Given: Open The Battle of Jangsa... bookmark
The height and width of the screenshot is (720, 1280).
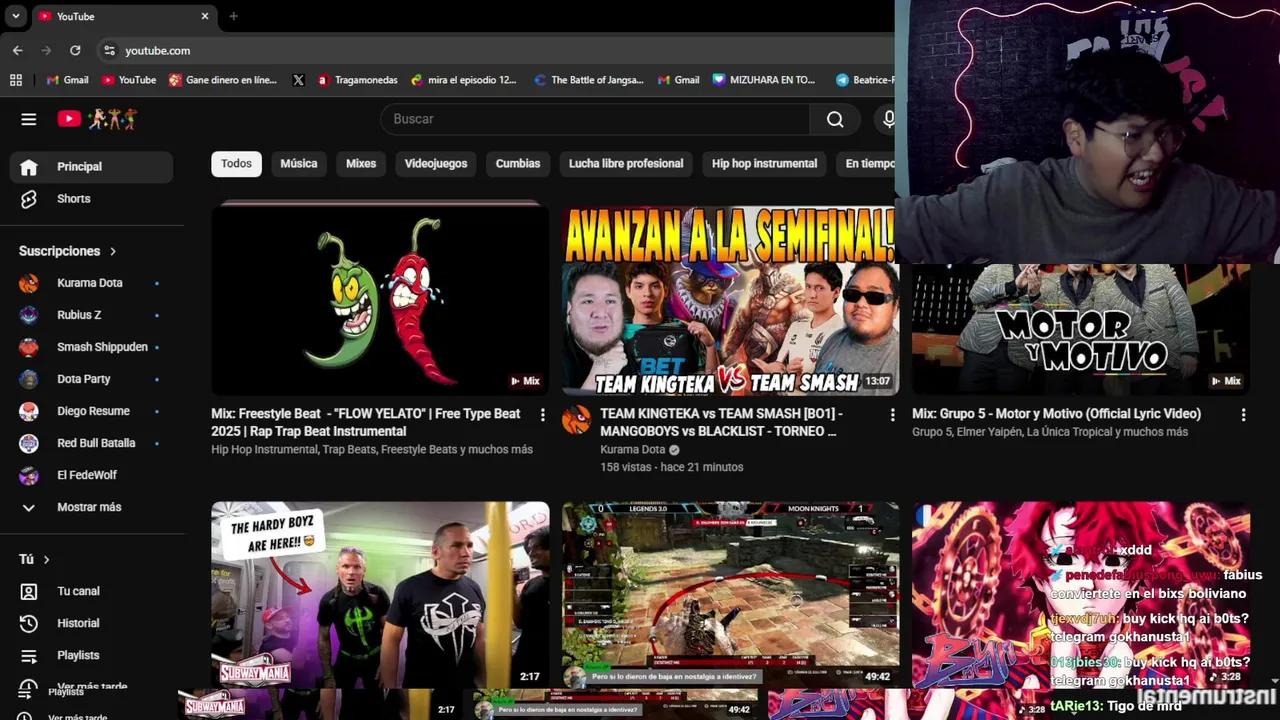Looking at the screenshot, I should [x=589, y=80].
